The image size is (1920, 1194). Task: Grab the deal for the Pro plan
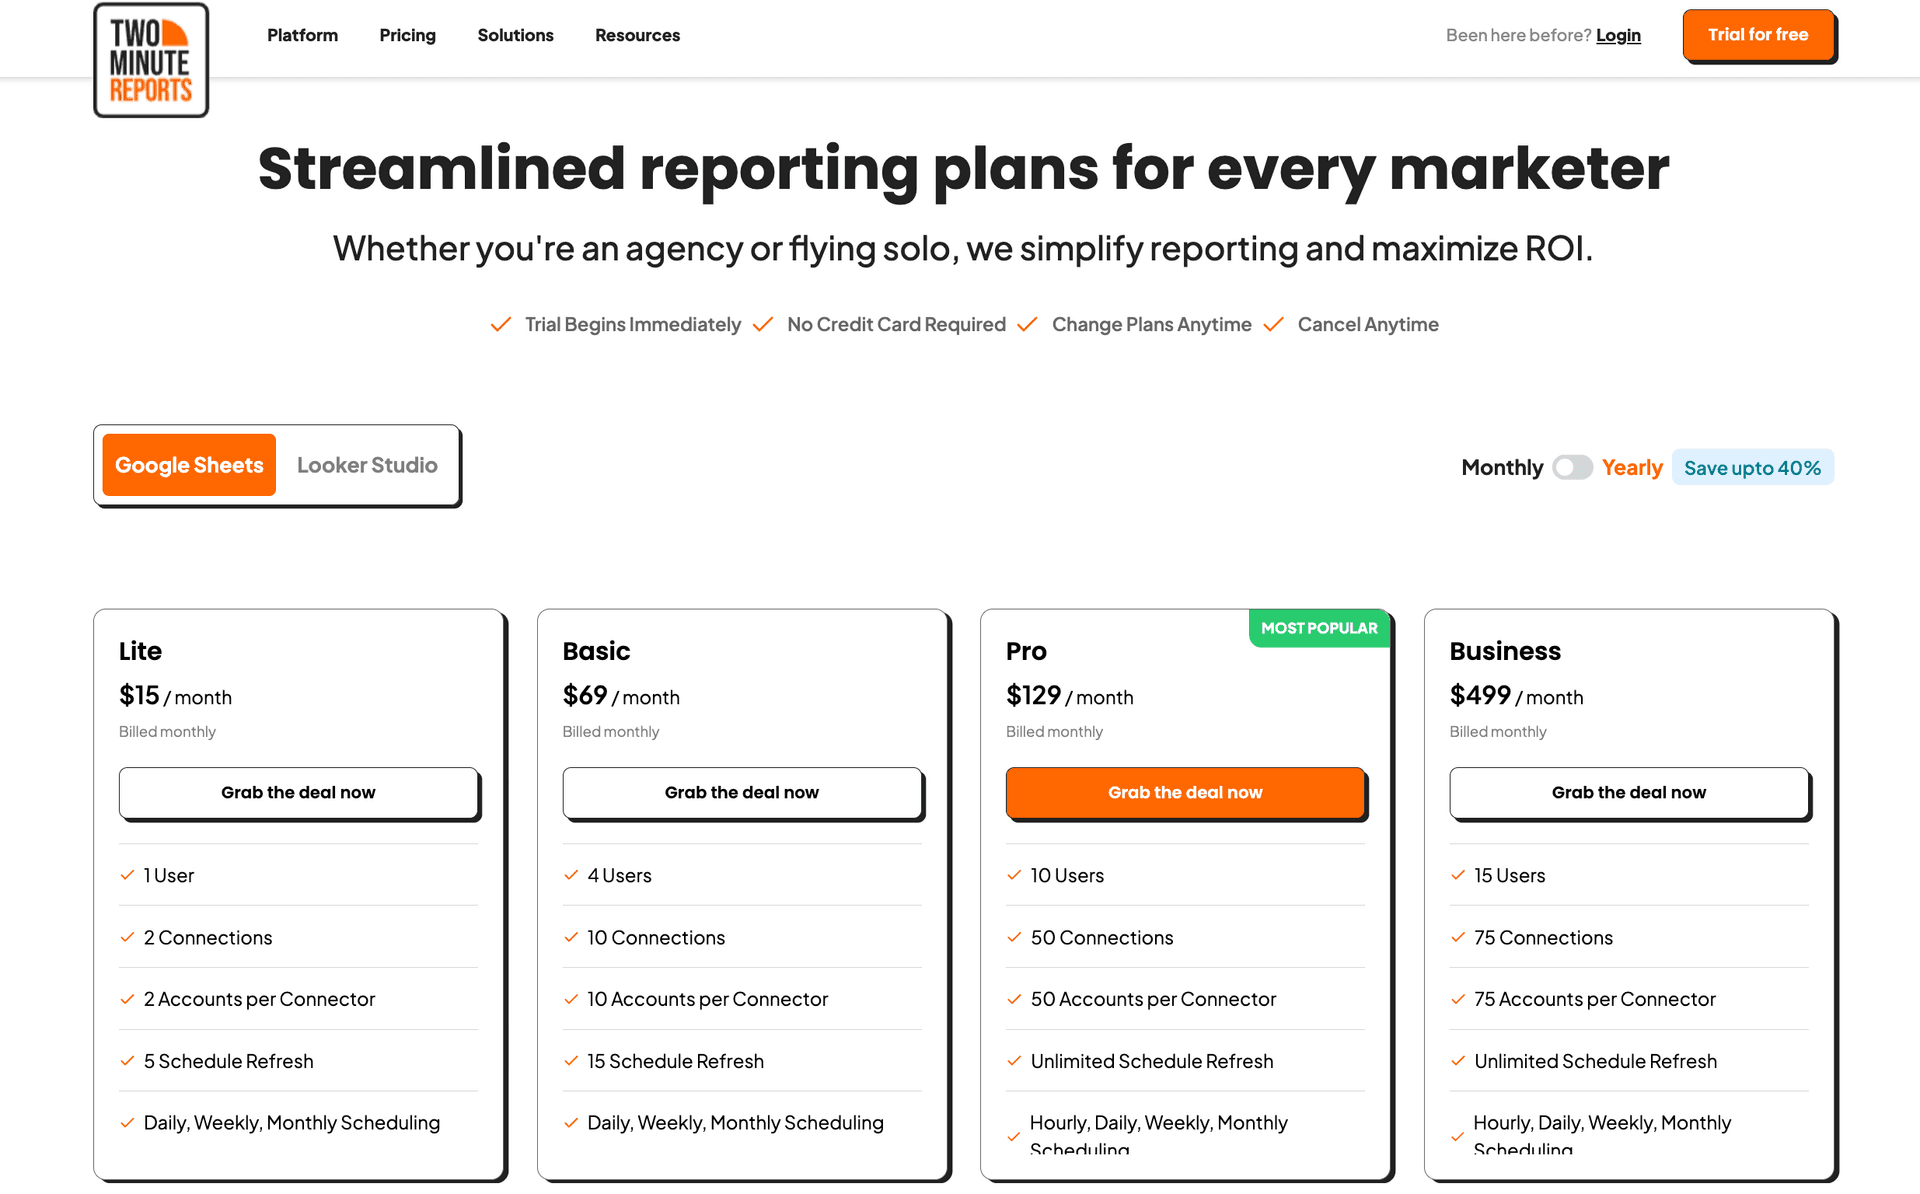(1185, 792)
